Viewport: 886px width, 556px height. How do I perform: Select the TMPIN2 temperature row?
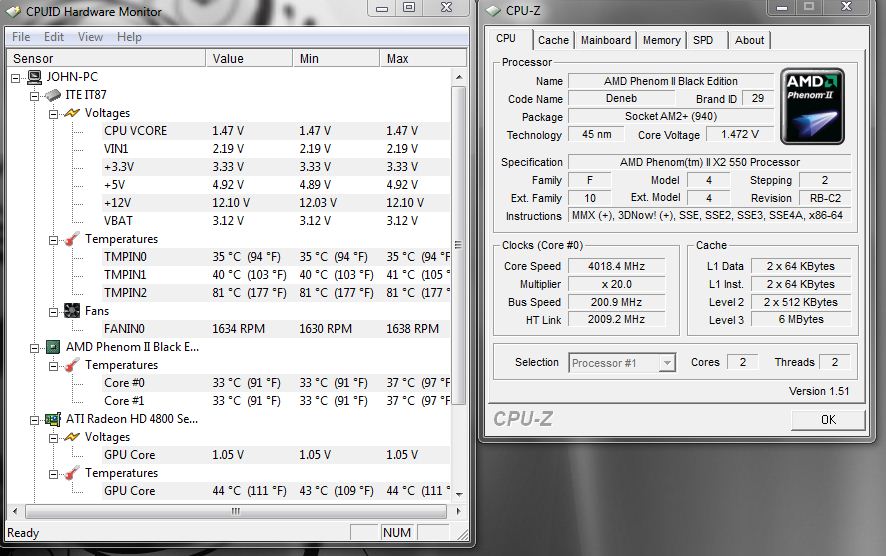coord(275,293)
